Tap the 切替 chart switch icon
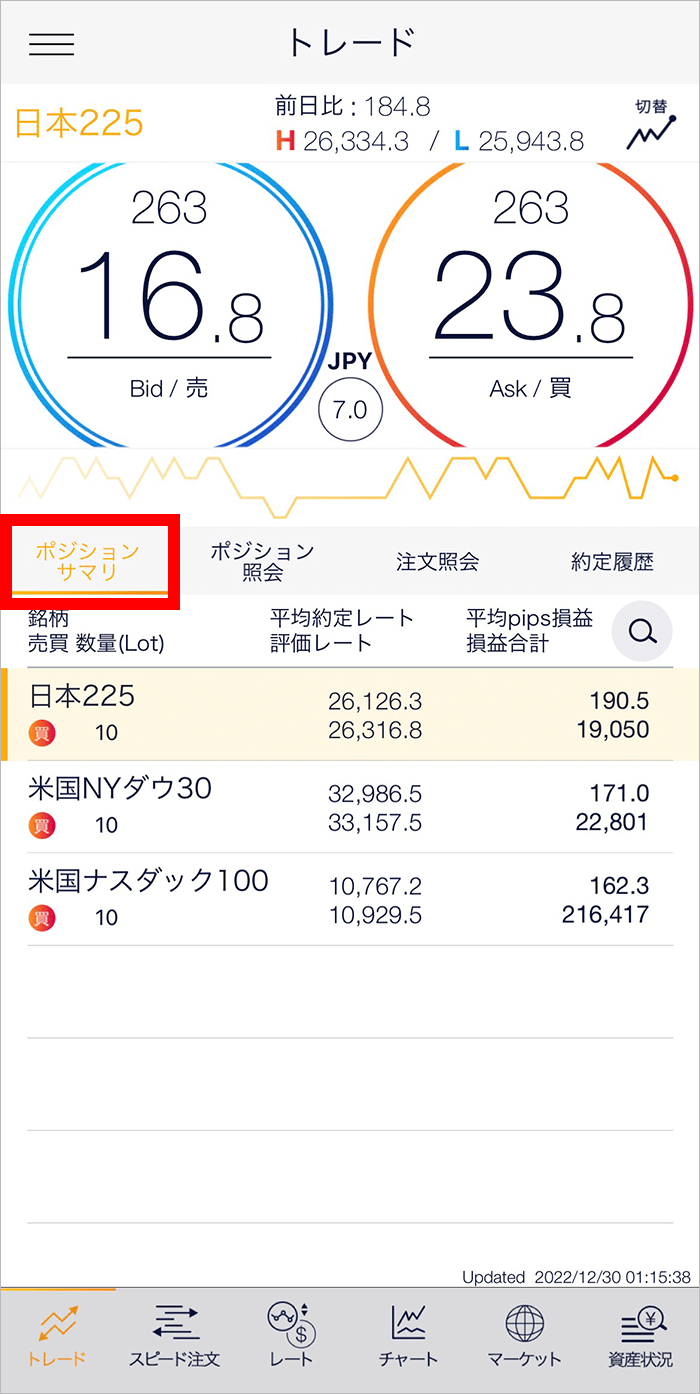 pos(651,124)
